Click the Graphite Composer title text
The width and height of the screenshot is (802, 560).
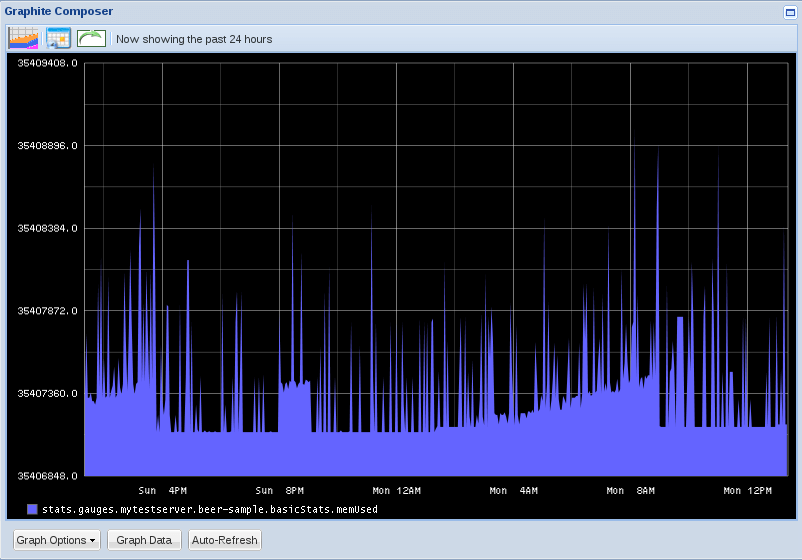58,11
